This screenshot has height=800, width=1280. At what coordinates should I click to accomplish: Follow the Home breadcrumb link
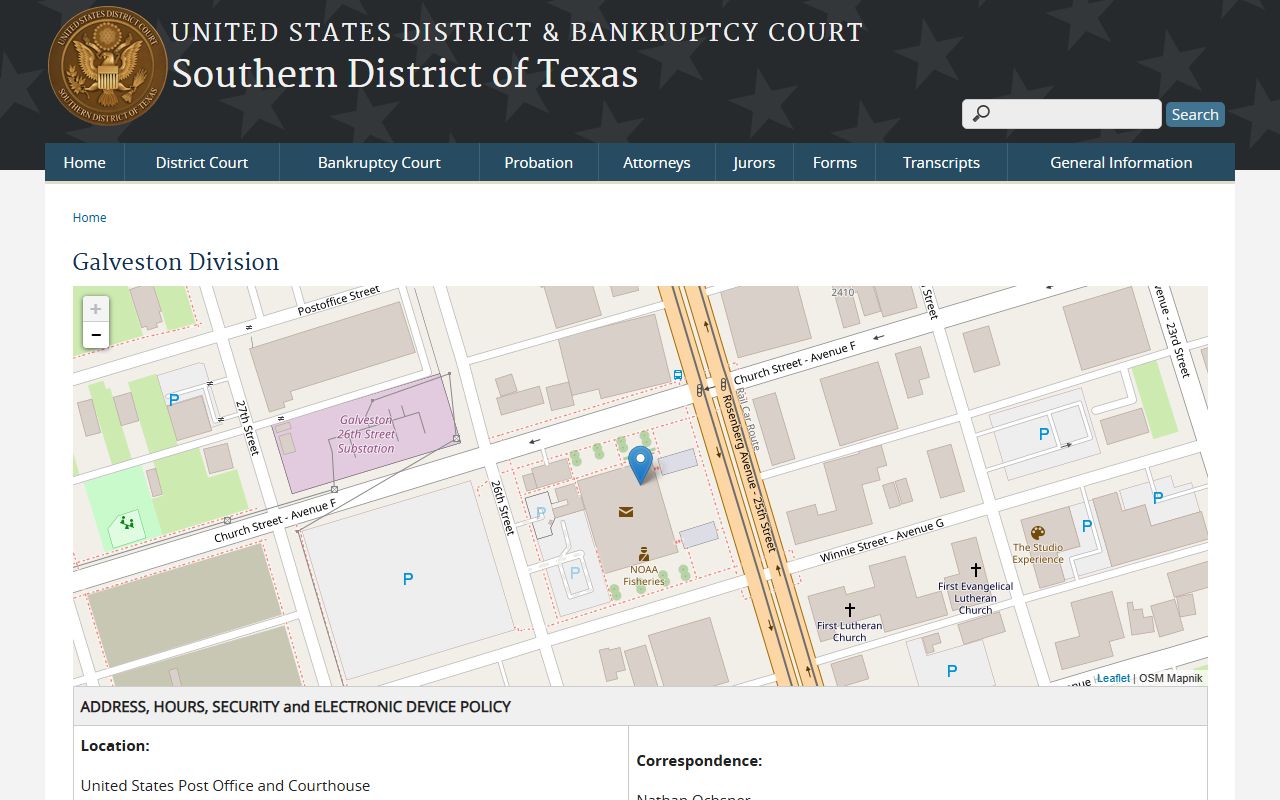tap(90, 218)
